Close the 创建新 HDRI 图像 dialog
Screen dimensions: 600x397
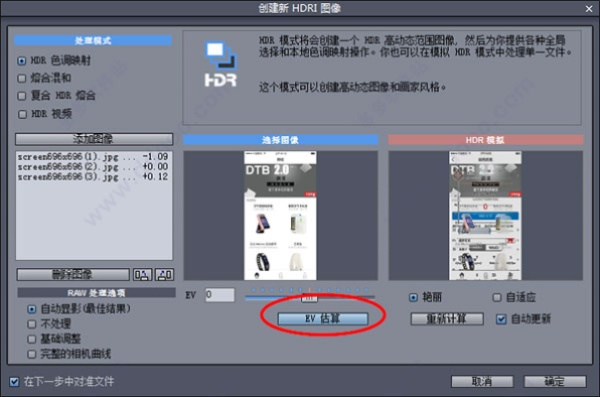point(589,8)
